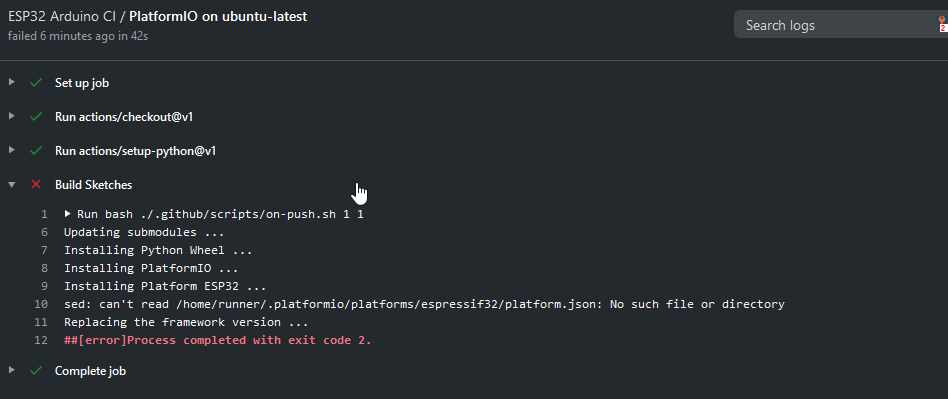Viewport: 948px width, 399px height.
Task: Click green checkmark beside Complete job
Action: (36, 371)
